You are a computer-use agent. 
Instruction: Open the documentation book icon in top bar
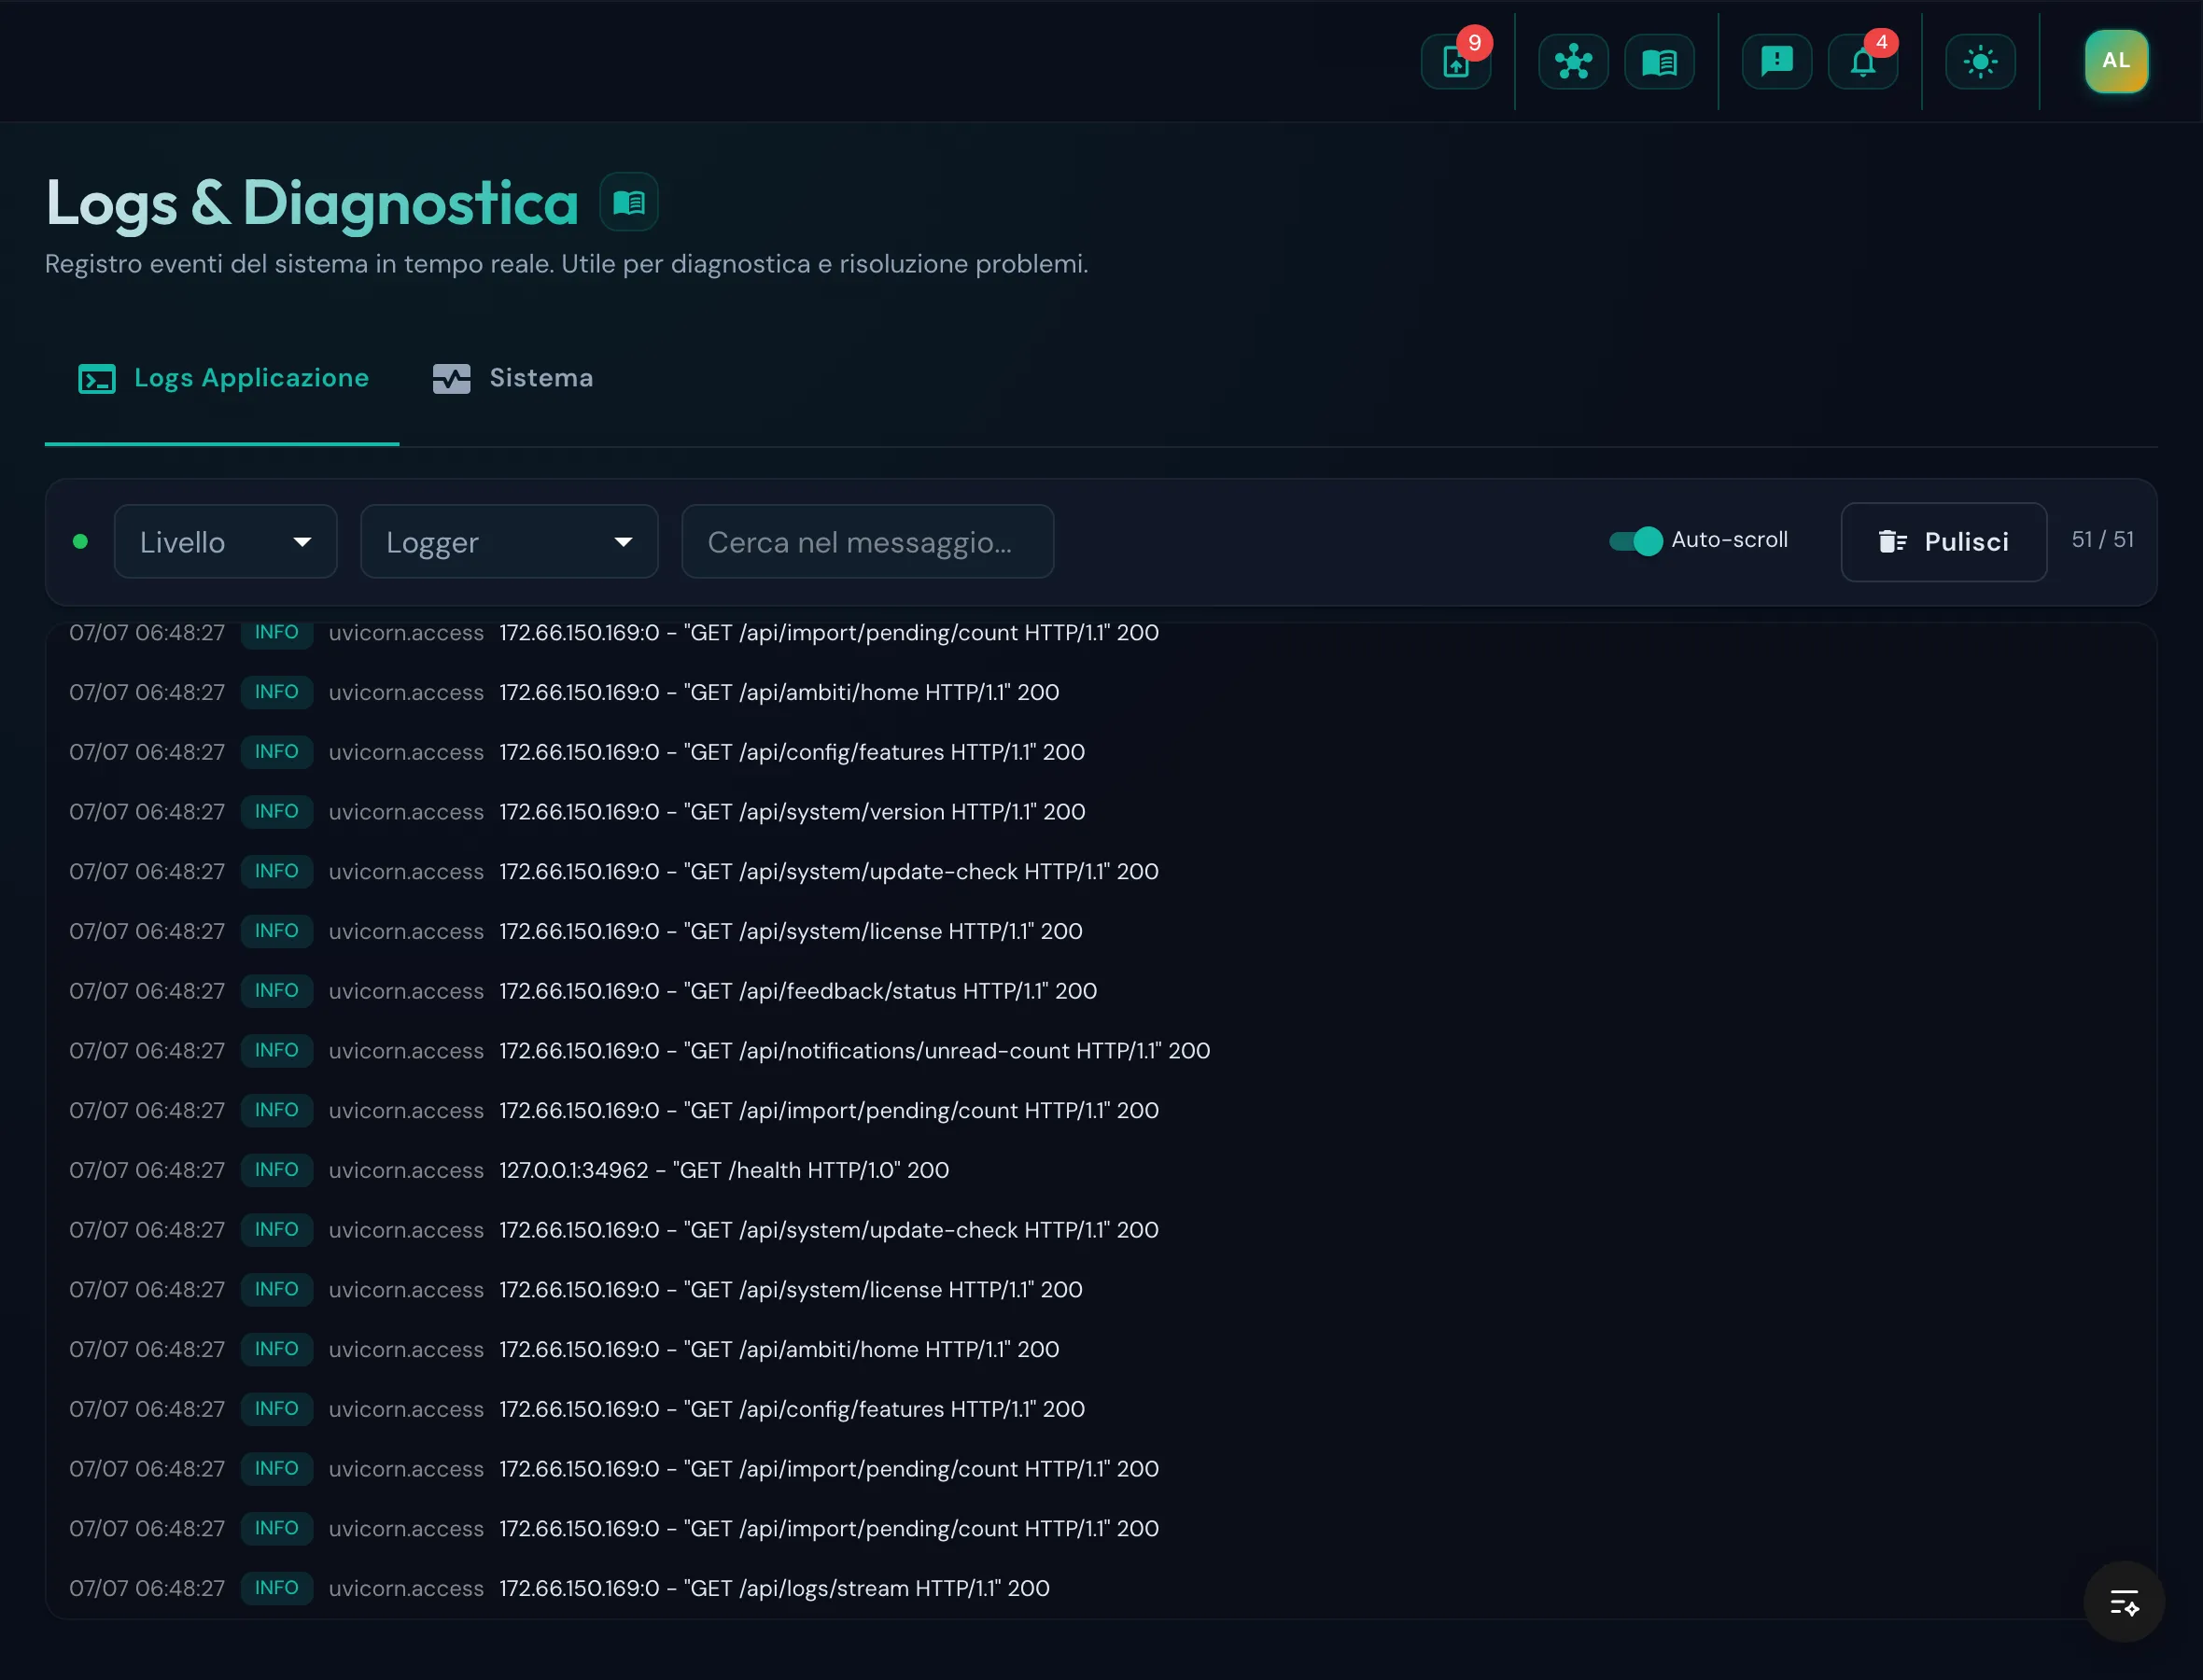[1659, 62]
